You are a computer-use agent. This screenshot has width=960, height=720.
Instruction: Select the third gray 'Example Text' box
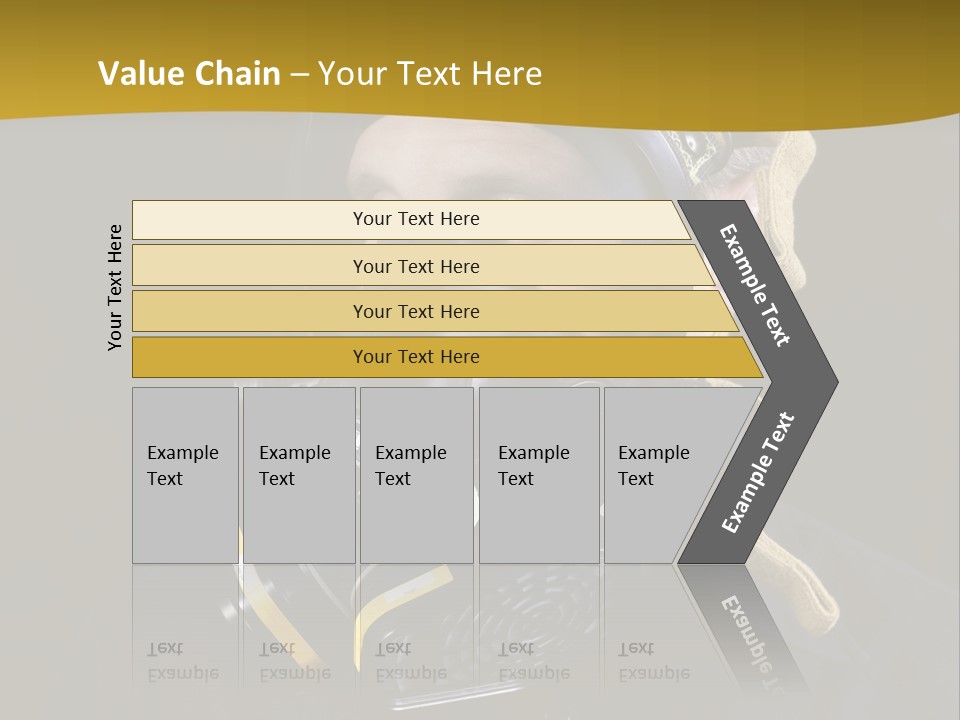point(417,475)
